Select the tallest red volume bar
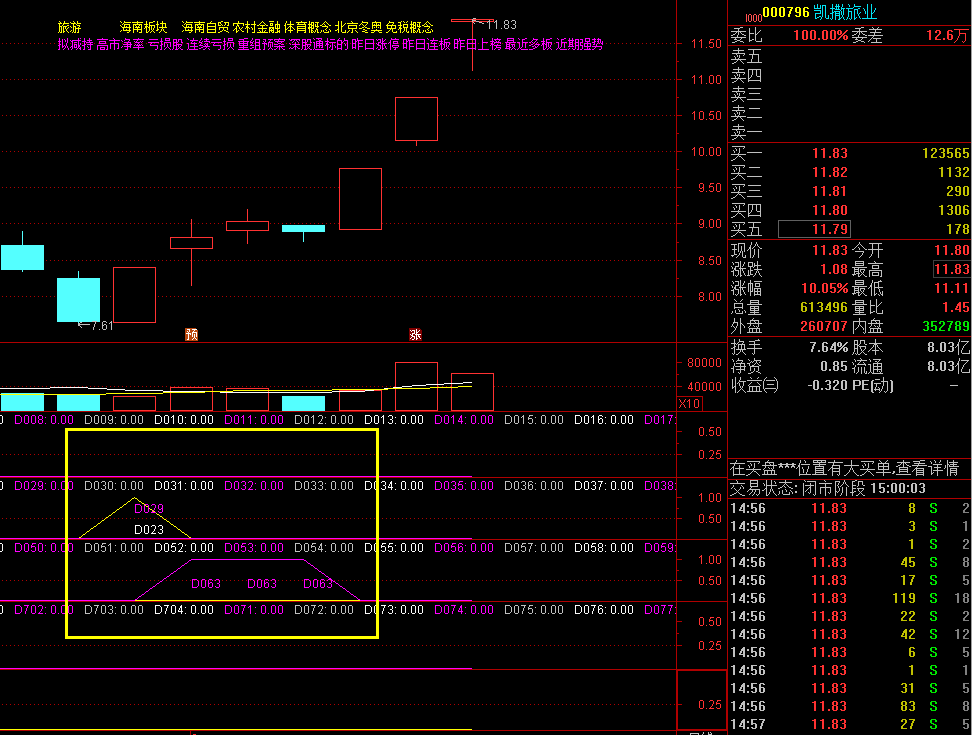Screen dimensions: 972x735 coord(417,386)
